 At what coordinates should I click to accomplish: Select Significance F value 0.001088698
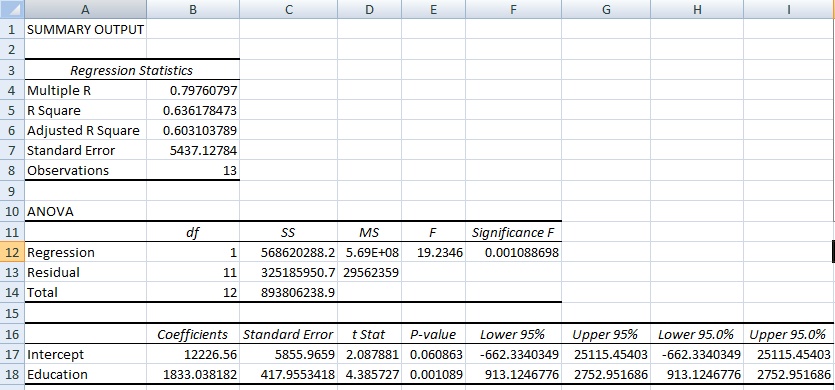[513, 252]
